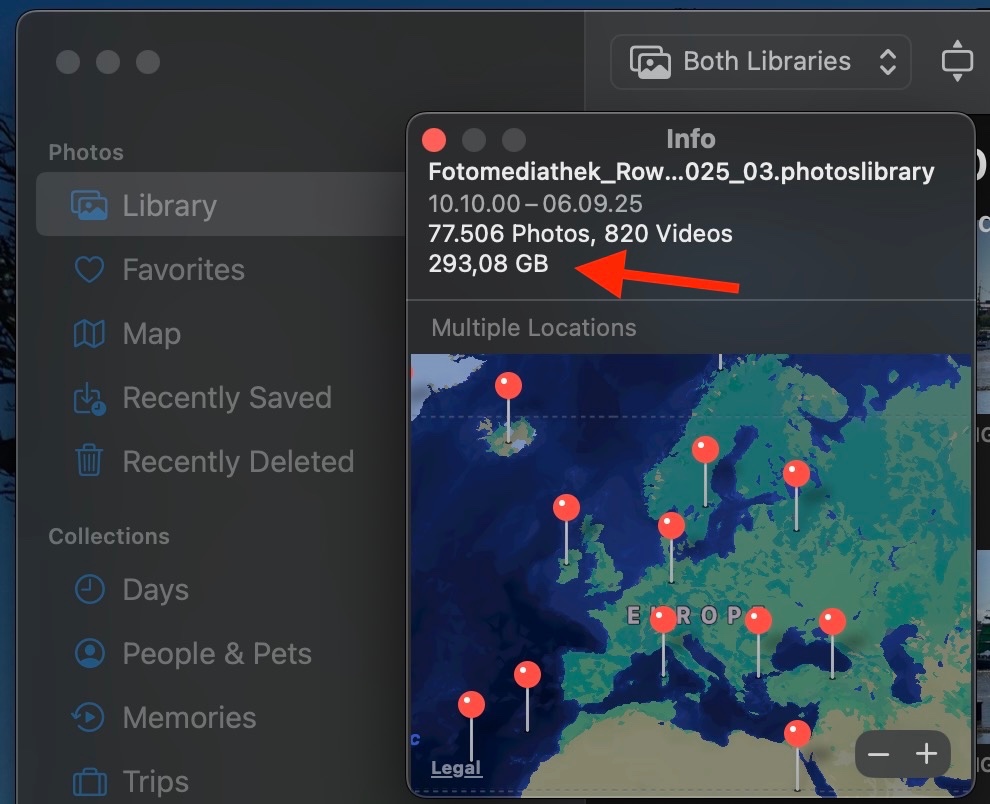Open the Both Libraries dropdown
990x804 pixels.
pyautogui.click(x=760, y=62)
